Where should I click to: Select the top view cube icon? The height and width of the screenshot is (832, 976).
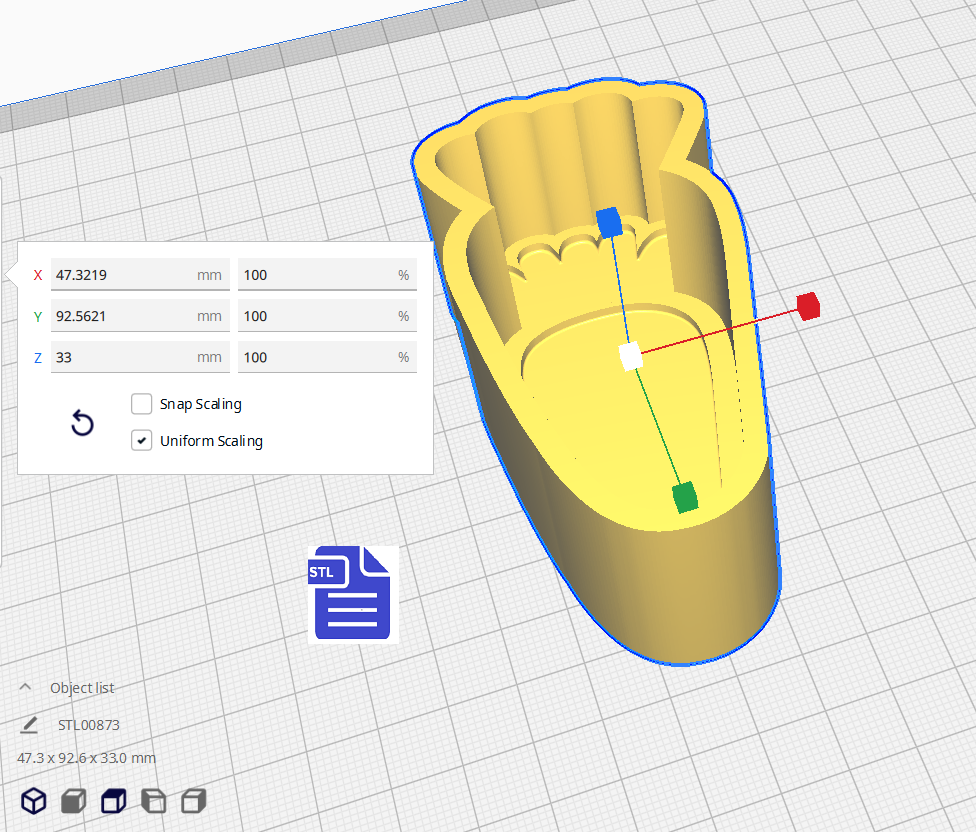[114, 800]
